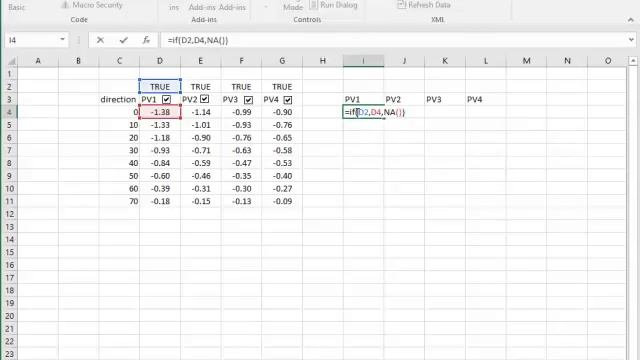This screenshot has width=640, height=360.
Task: Click cell D2 containing TRUE
Action: 160,87
